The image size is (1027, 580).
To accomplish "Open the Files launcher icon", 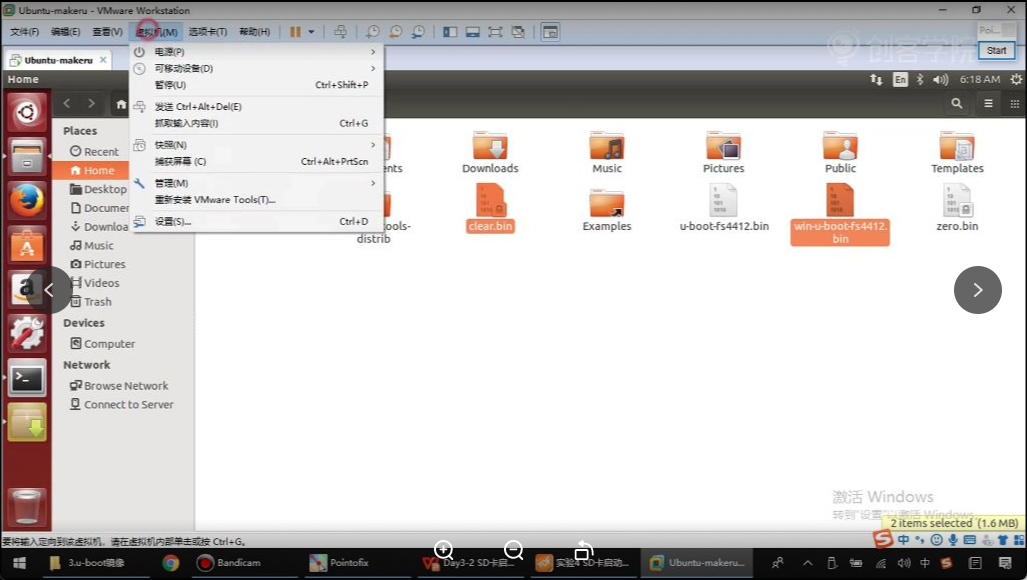I will click(26, 156).
